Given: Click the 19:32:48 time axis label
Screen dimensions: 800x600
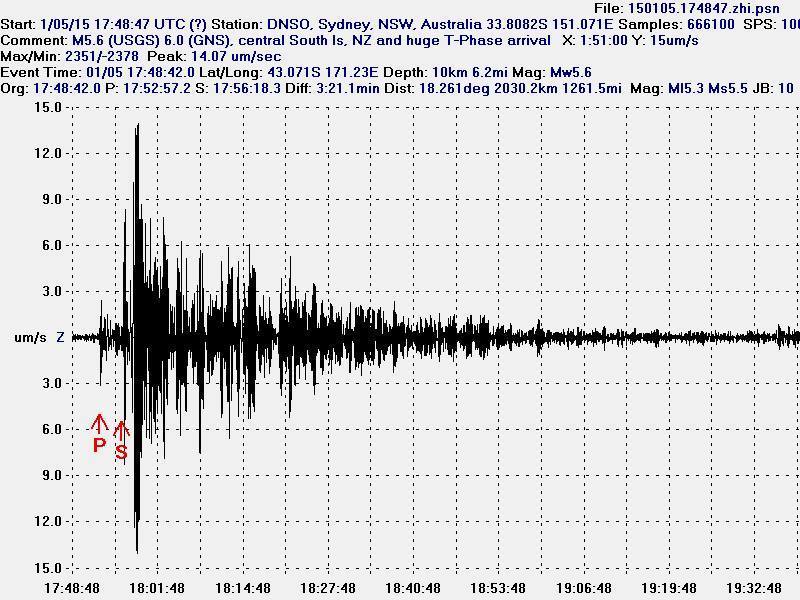Looking at the screenshot, I should (755, 588).
